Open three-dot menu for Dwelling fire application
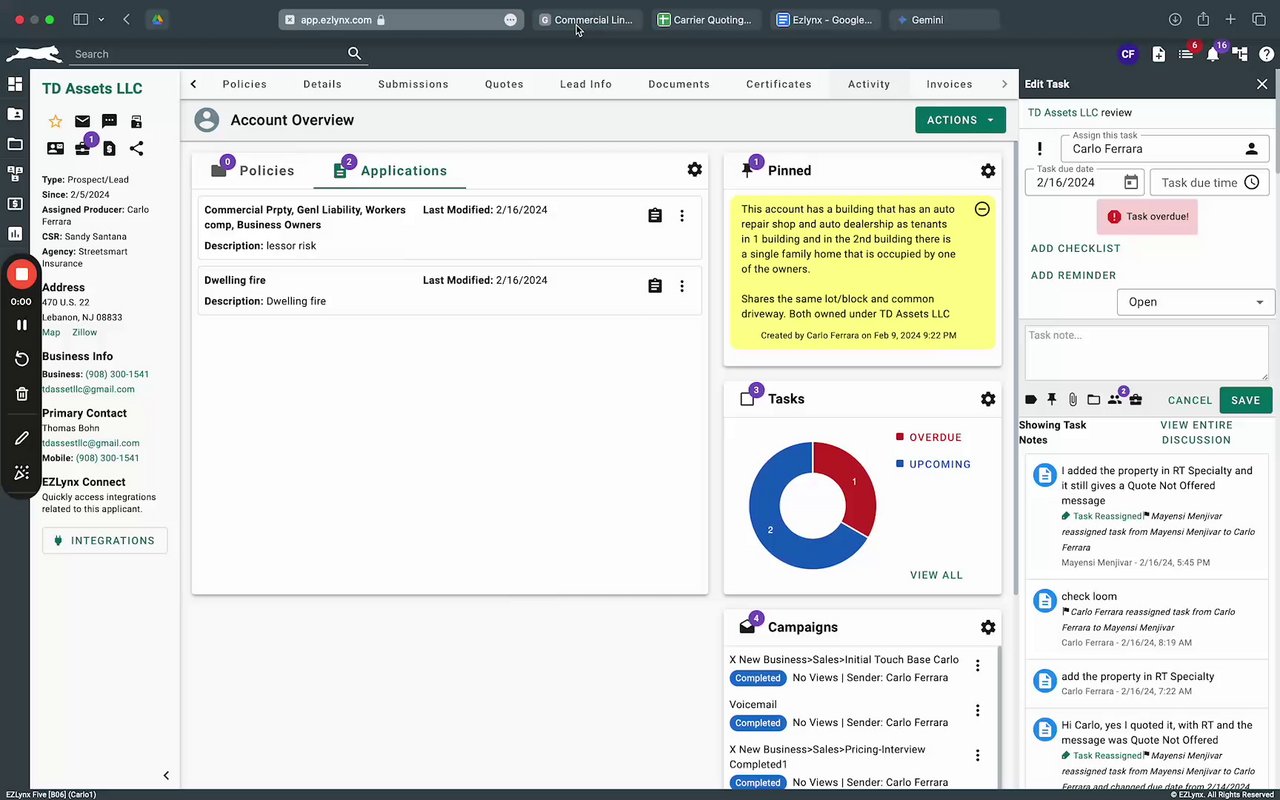 (x=682, y=286)
